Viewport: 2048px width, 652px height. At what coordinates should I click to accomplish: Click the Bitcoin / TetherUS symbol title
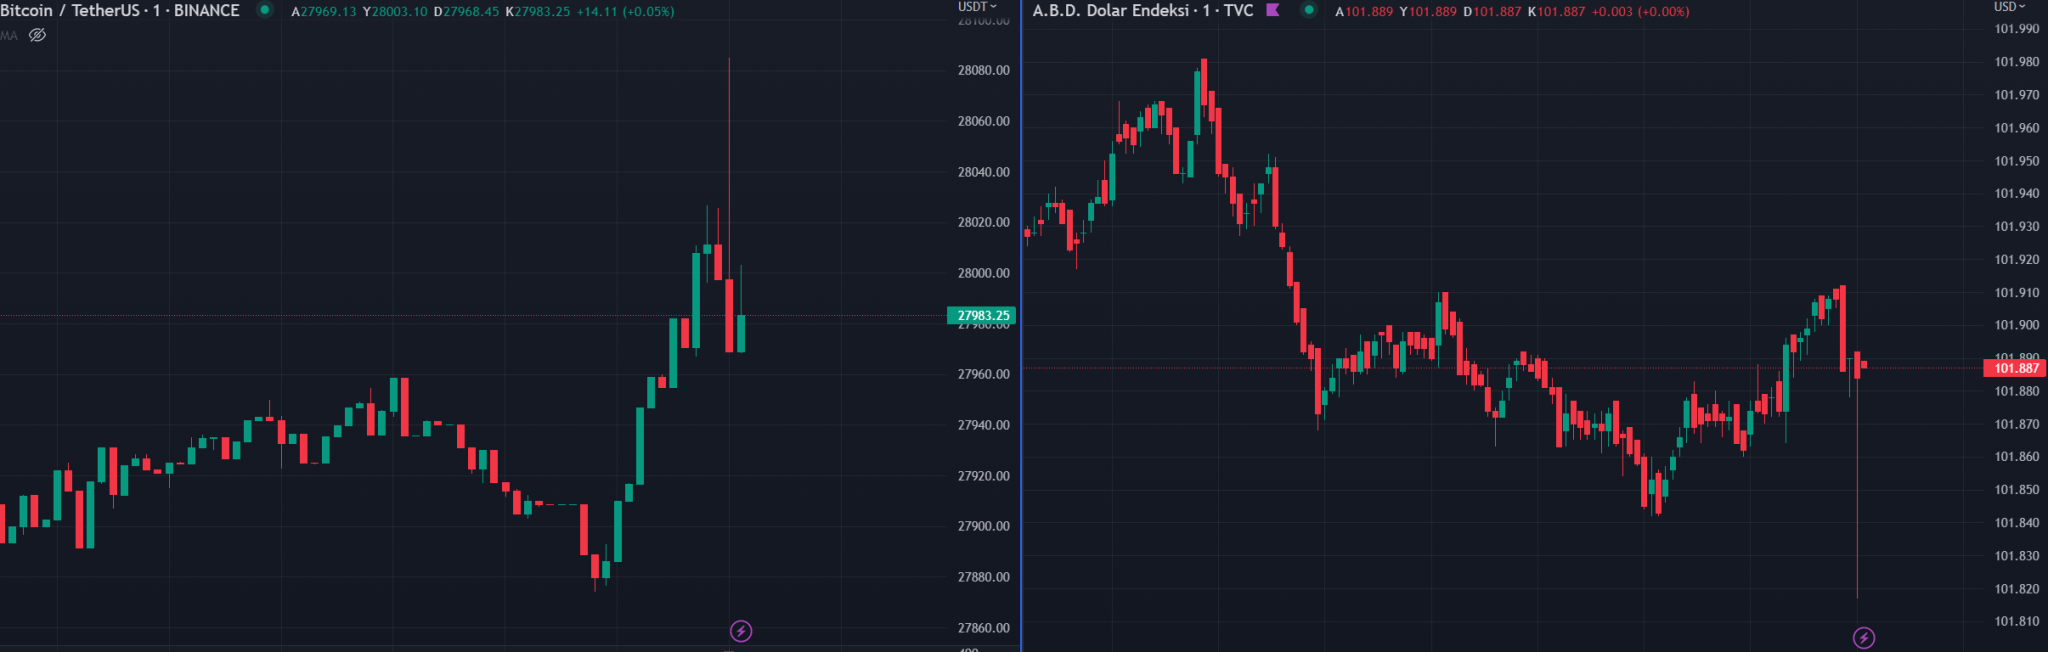(120, 10)
